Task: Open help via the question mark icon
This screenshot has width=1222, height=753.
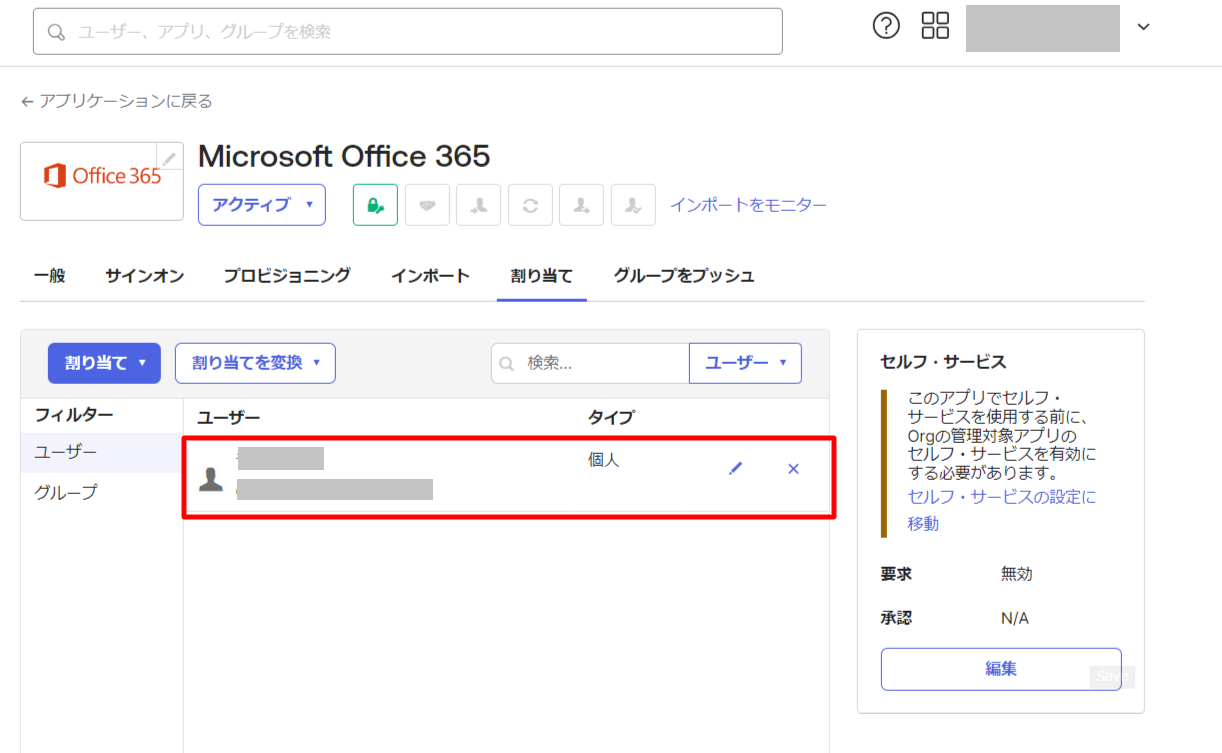Action: [x=886, y=27]
